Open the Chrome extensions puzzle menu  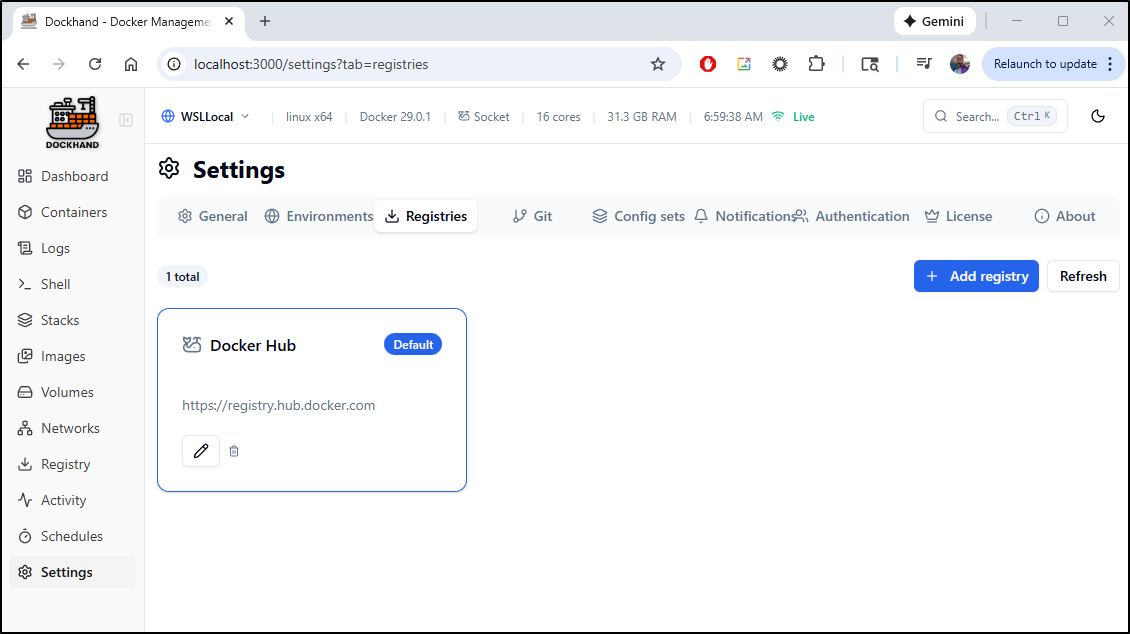point(817,64)
